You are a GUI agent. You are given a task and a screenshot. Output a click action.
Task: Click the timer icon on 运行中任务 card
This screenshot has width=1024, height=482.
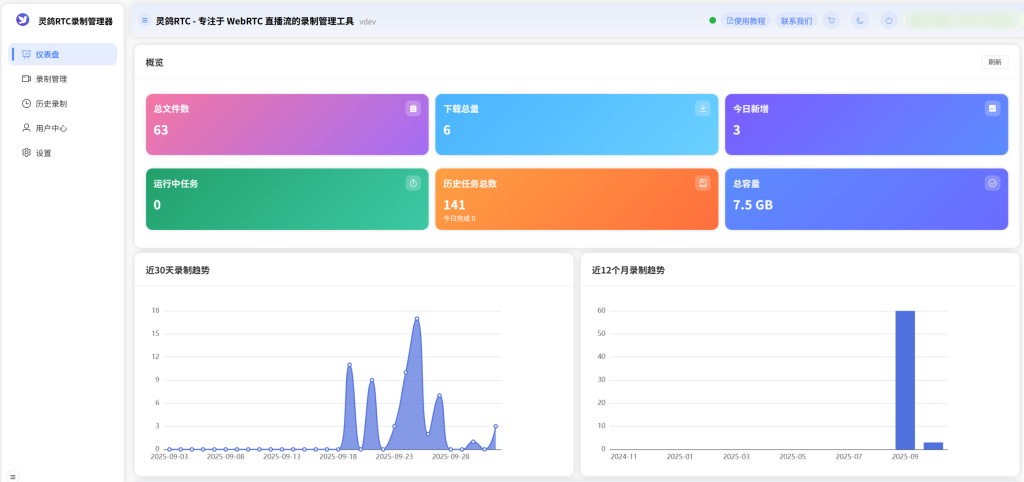(413, 183)
